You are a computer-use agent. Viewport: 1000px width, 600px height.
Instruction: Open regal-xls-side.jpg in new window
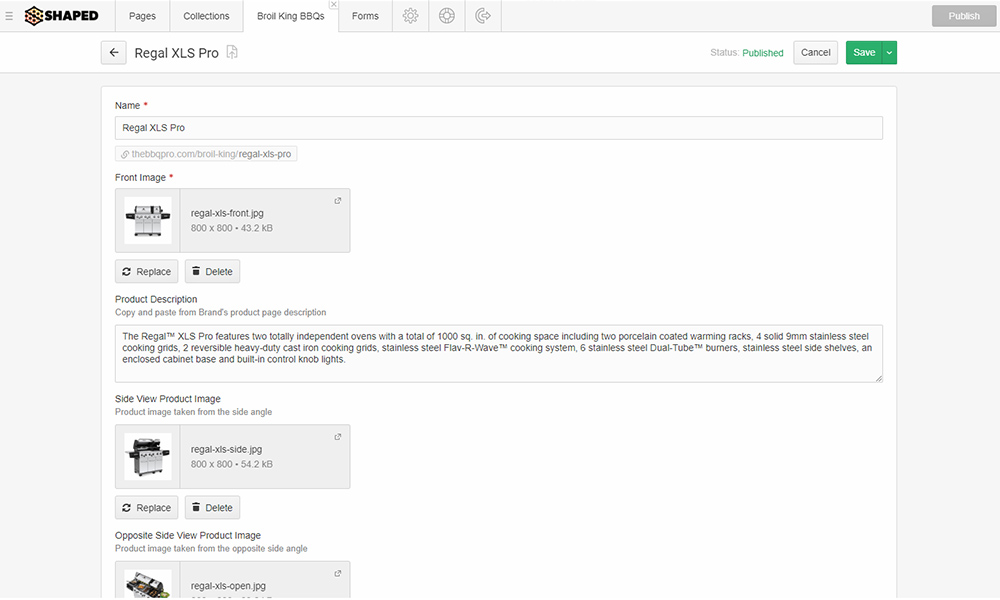pyautogui.click(x=338, y=437)
